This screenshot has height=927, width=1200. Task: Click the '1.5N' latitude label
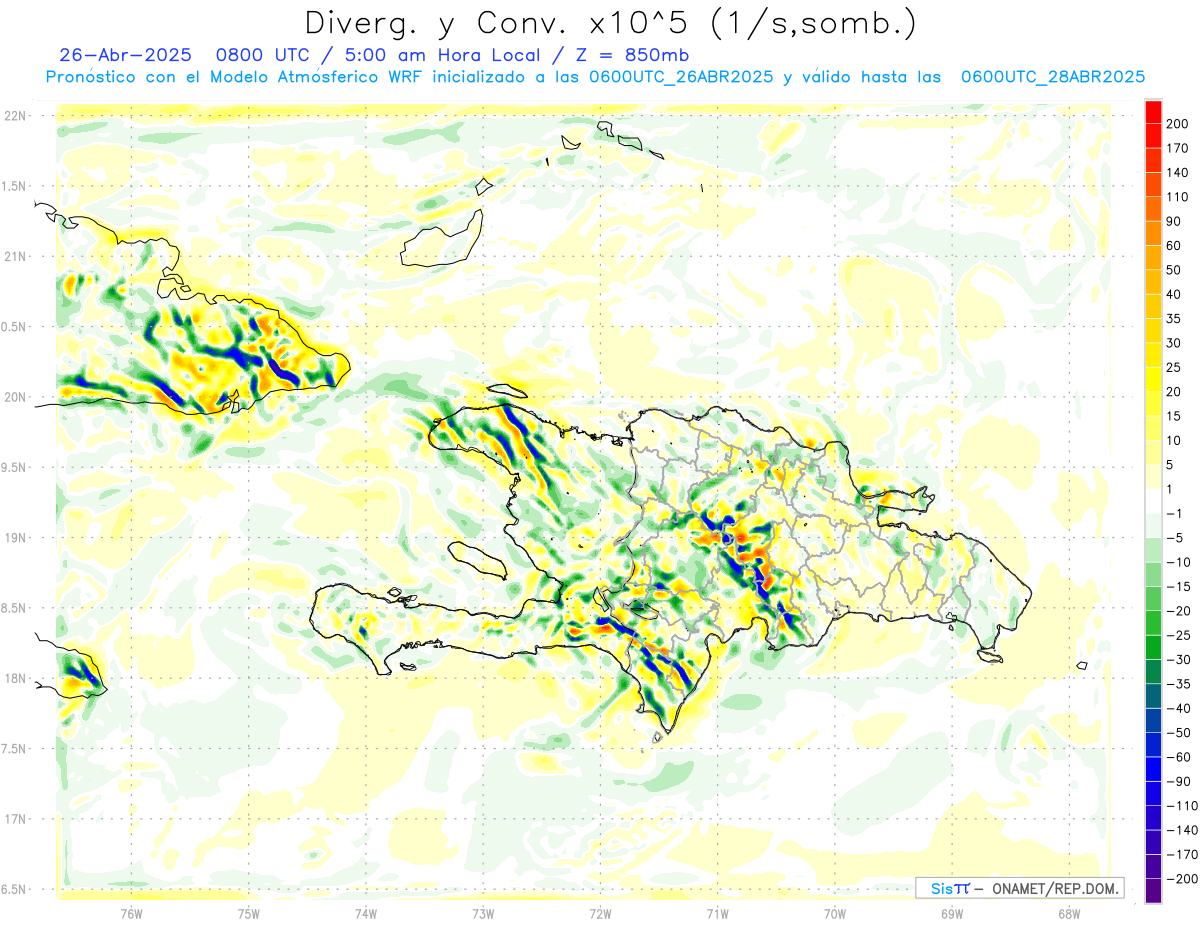coord(14,186)
